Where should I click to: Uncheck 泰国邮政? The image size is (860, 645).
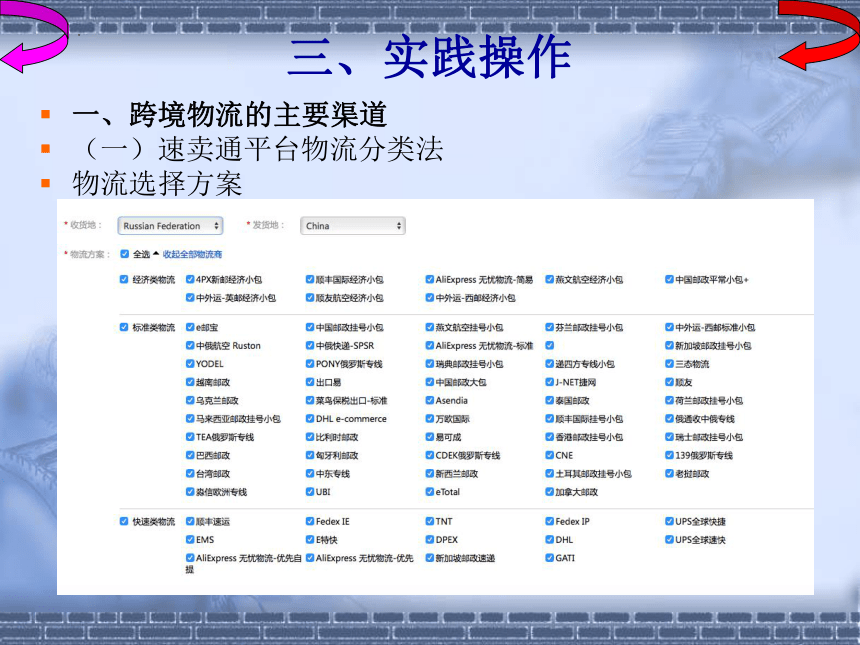550,400
